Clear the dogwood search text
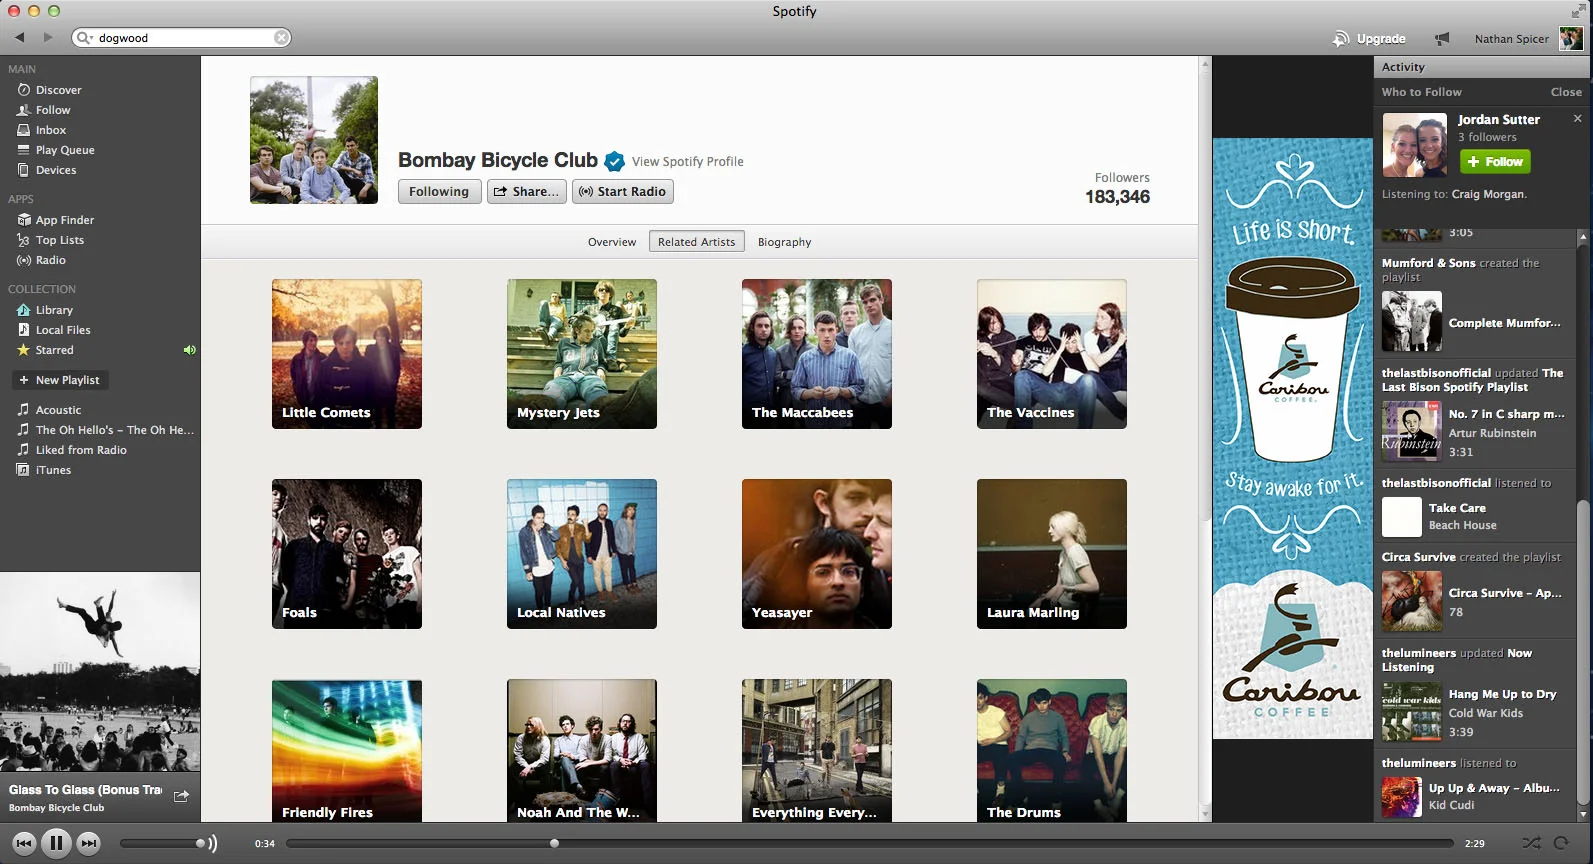This screenshot has height=864, width=1593. point(281,38)
